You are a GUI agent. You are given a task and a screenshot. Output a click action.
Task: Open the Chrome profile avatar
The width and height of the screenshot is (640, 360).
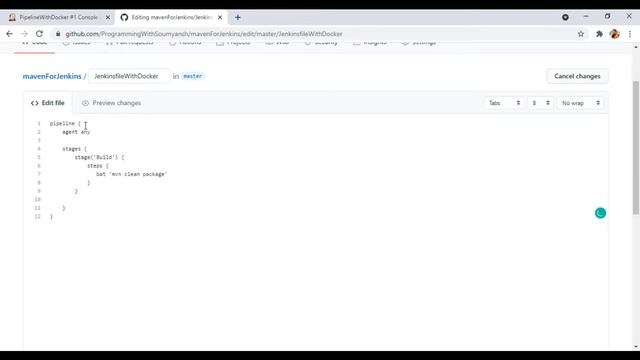pos(614,34)
